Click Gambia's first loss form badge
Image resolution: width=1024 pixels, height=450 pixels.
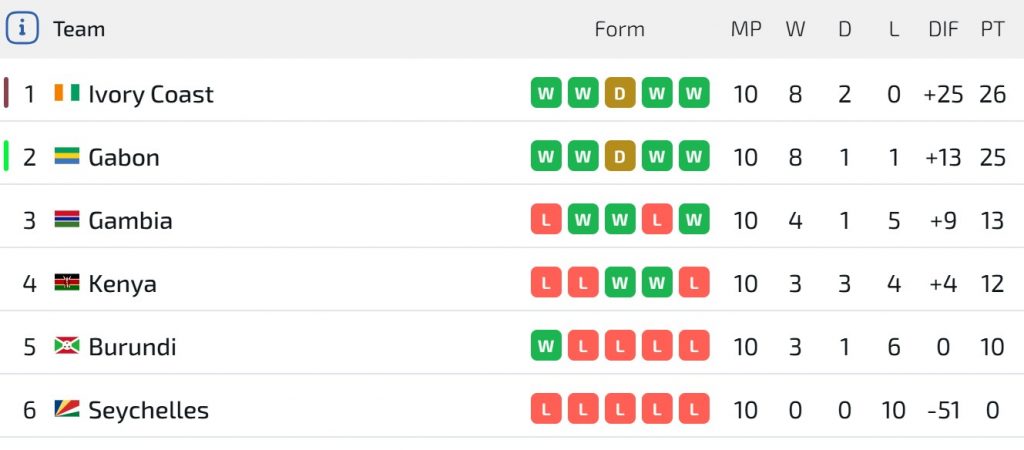pyautogui.click(x=546, y=220)
